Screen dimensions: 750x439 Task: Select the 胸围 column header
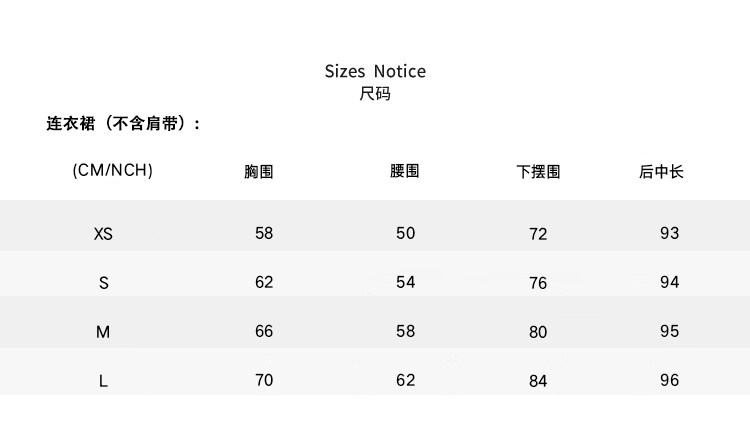(259, 171)
